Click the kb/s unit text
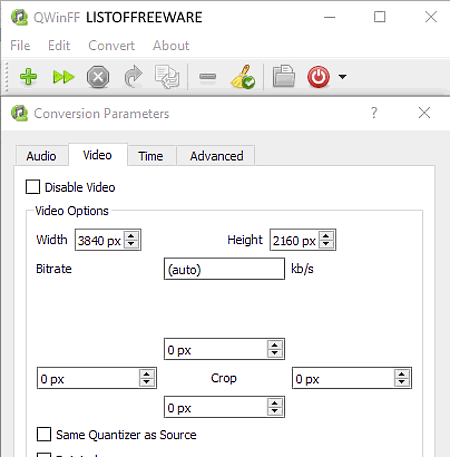Image resolution: width=450 pixels, height=457 pixels. point(302,268)
